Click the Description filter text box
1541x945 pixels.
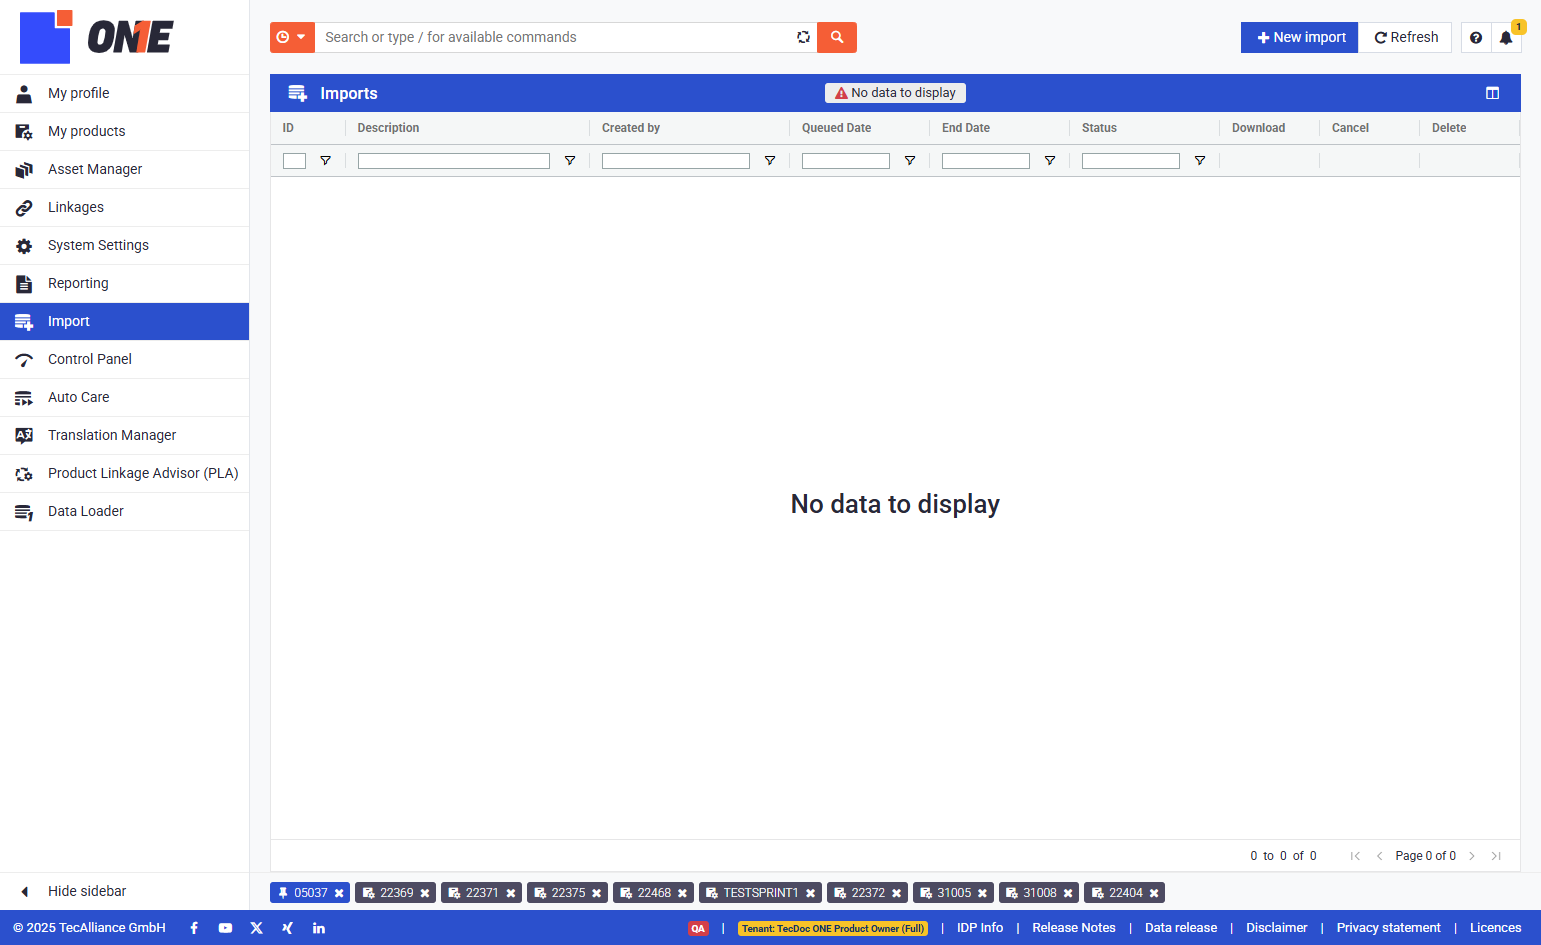(454, 161)
